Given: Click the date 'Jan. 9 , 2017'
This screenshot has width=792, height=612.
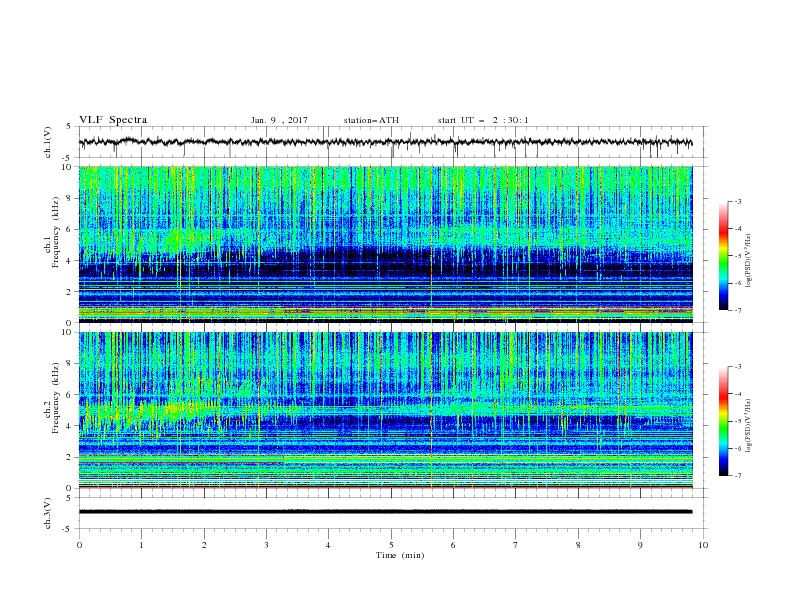Looking at the screenshot, I should (279, 120).
